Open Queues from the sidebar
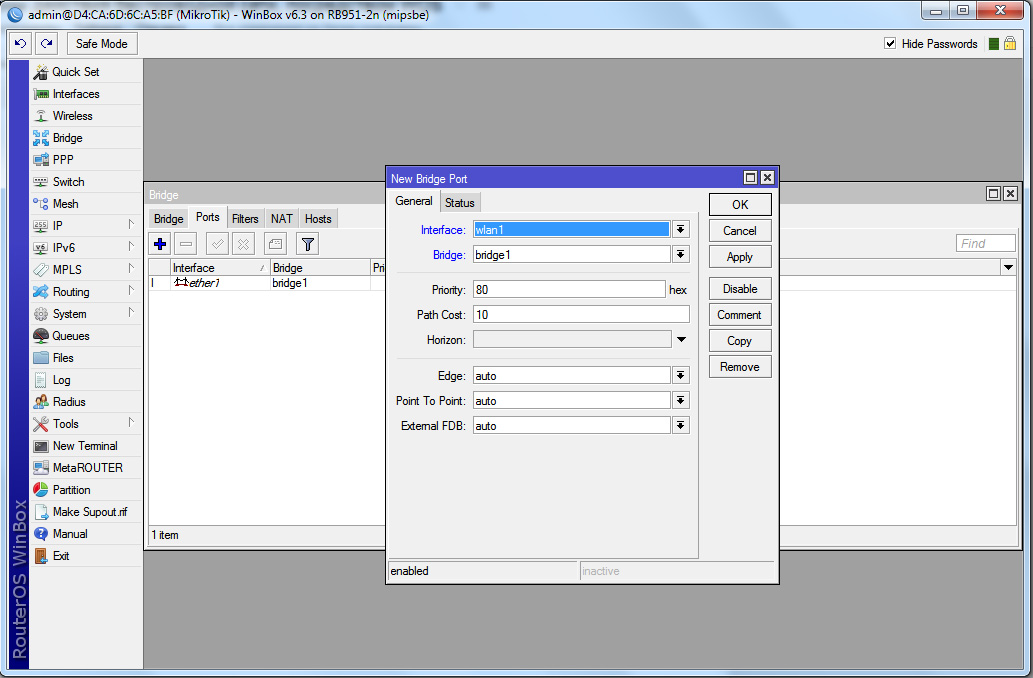1033x678 pixels. 70,336
